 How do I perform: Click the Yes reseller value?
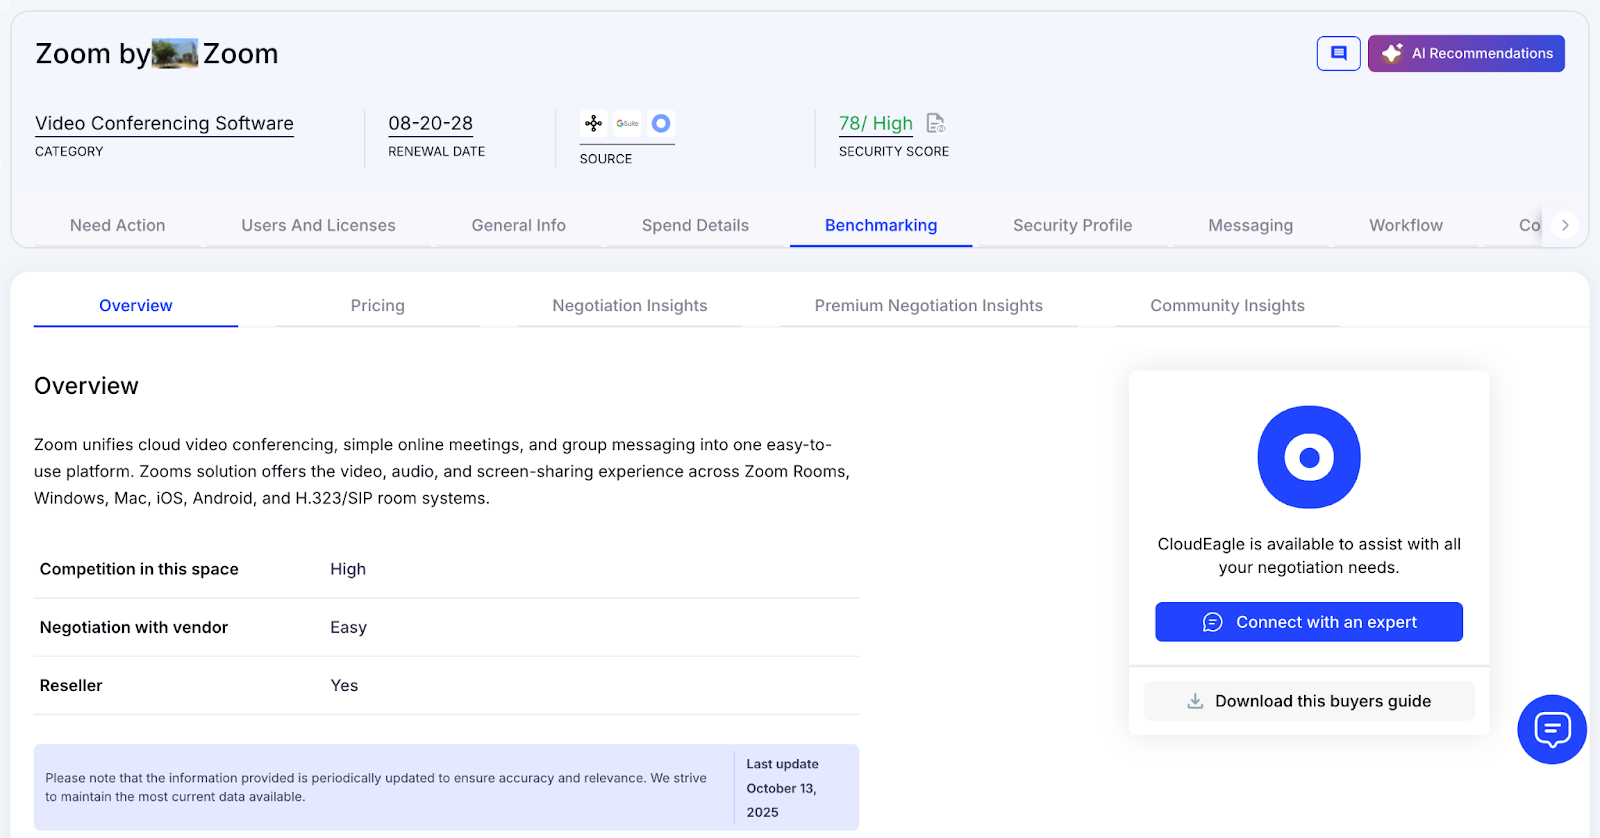(x=344, y=685)
